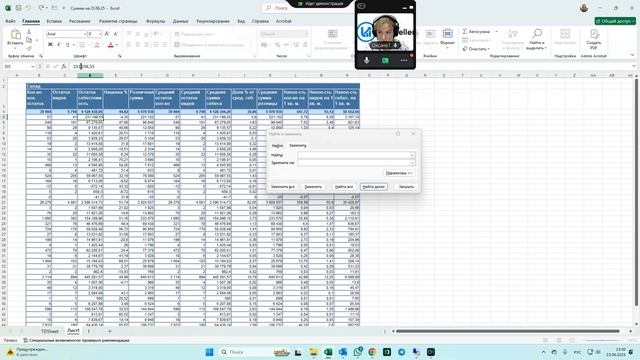
Task: Open the Найти field history dropdown arrow
Action: pyautogui.click(x=413, y=155)
